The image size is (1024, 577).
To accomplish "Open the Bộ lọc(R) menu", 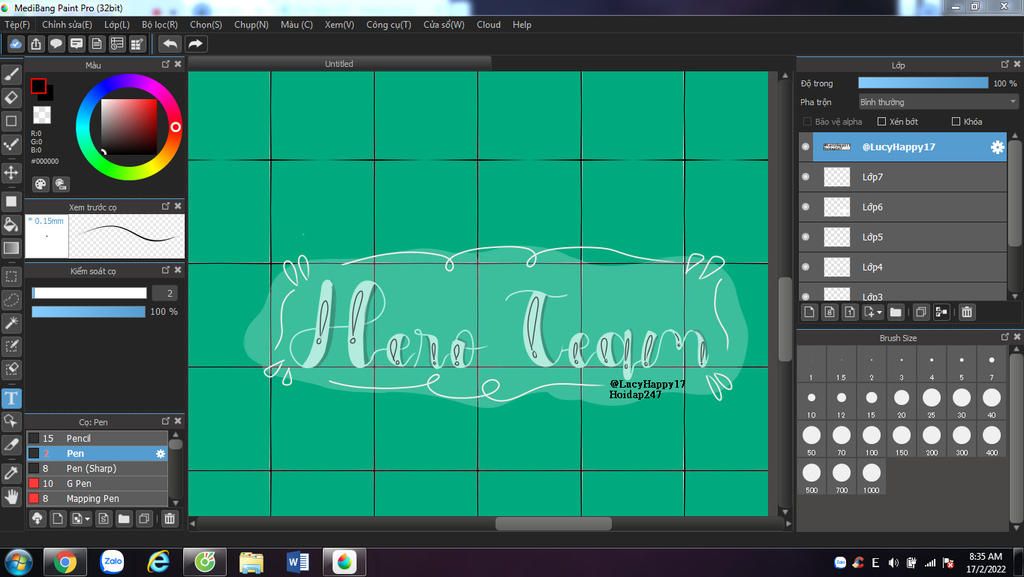I will (160, 25).
